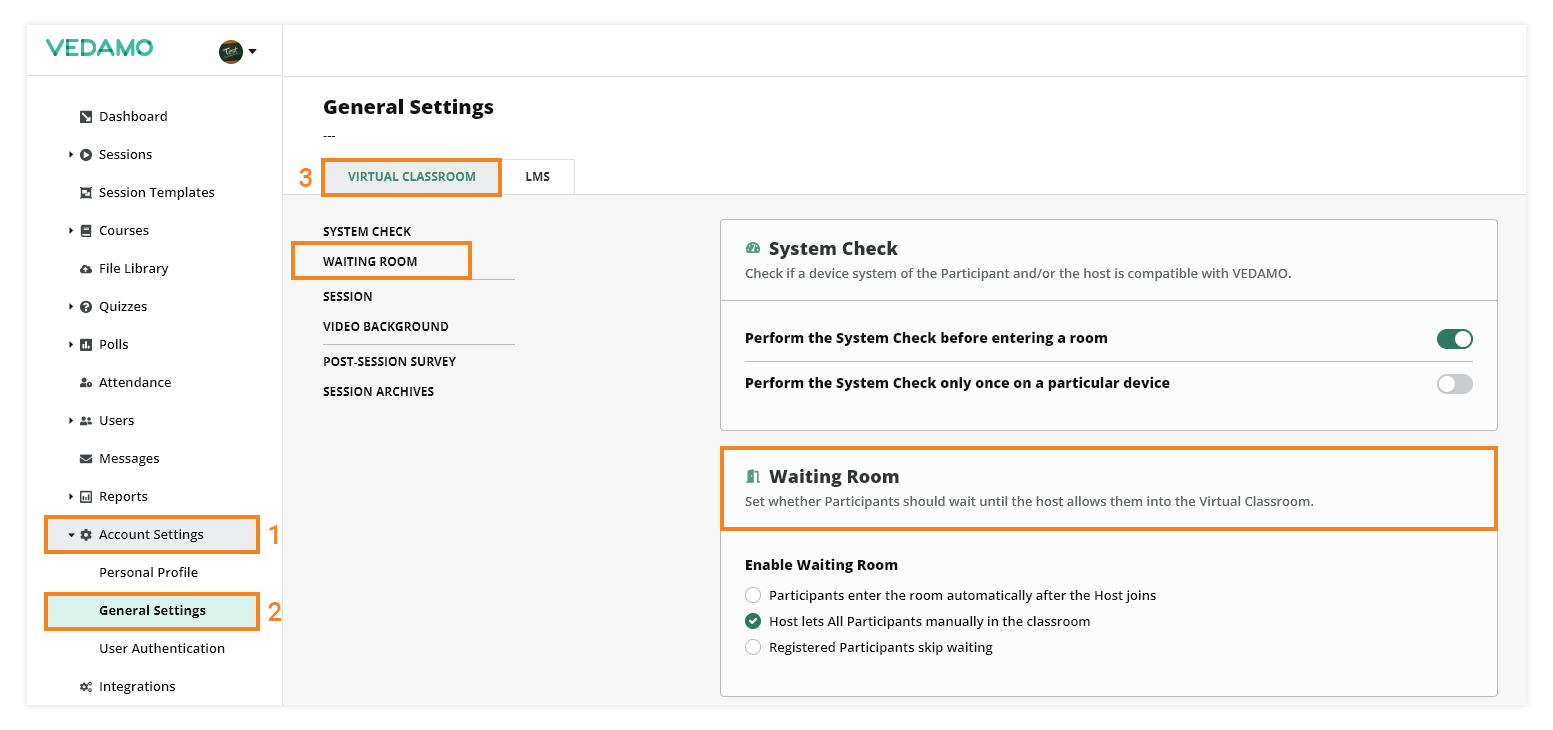Screen dimensions: 1553x730
Task: Open General Settings page
Action: tap(153, 611)
